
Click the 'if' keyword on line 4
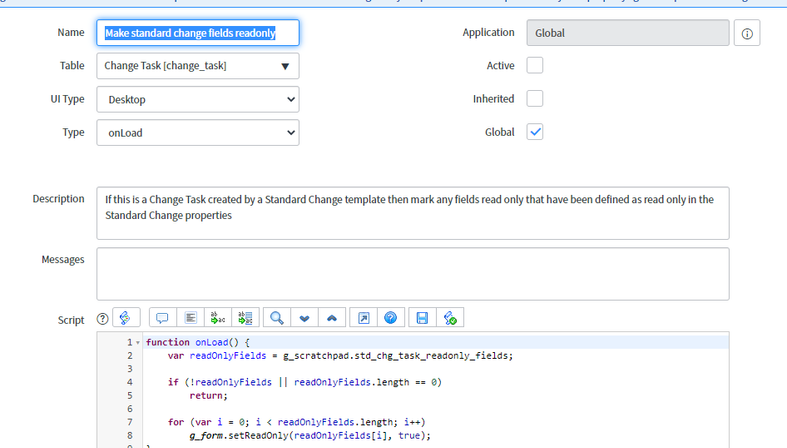coord(173,382)
